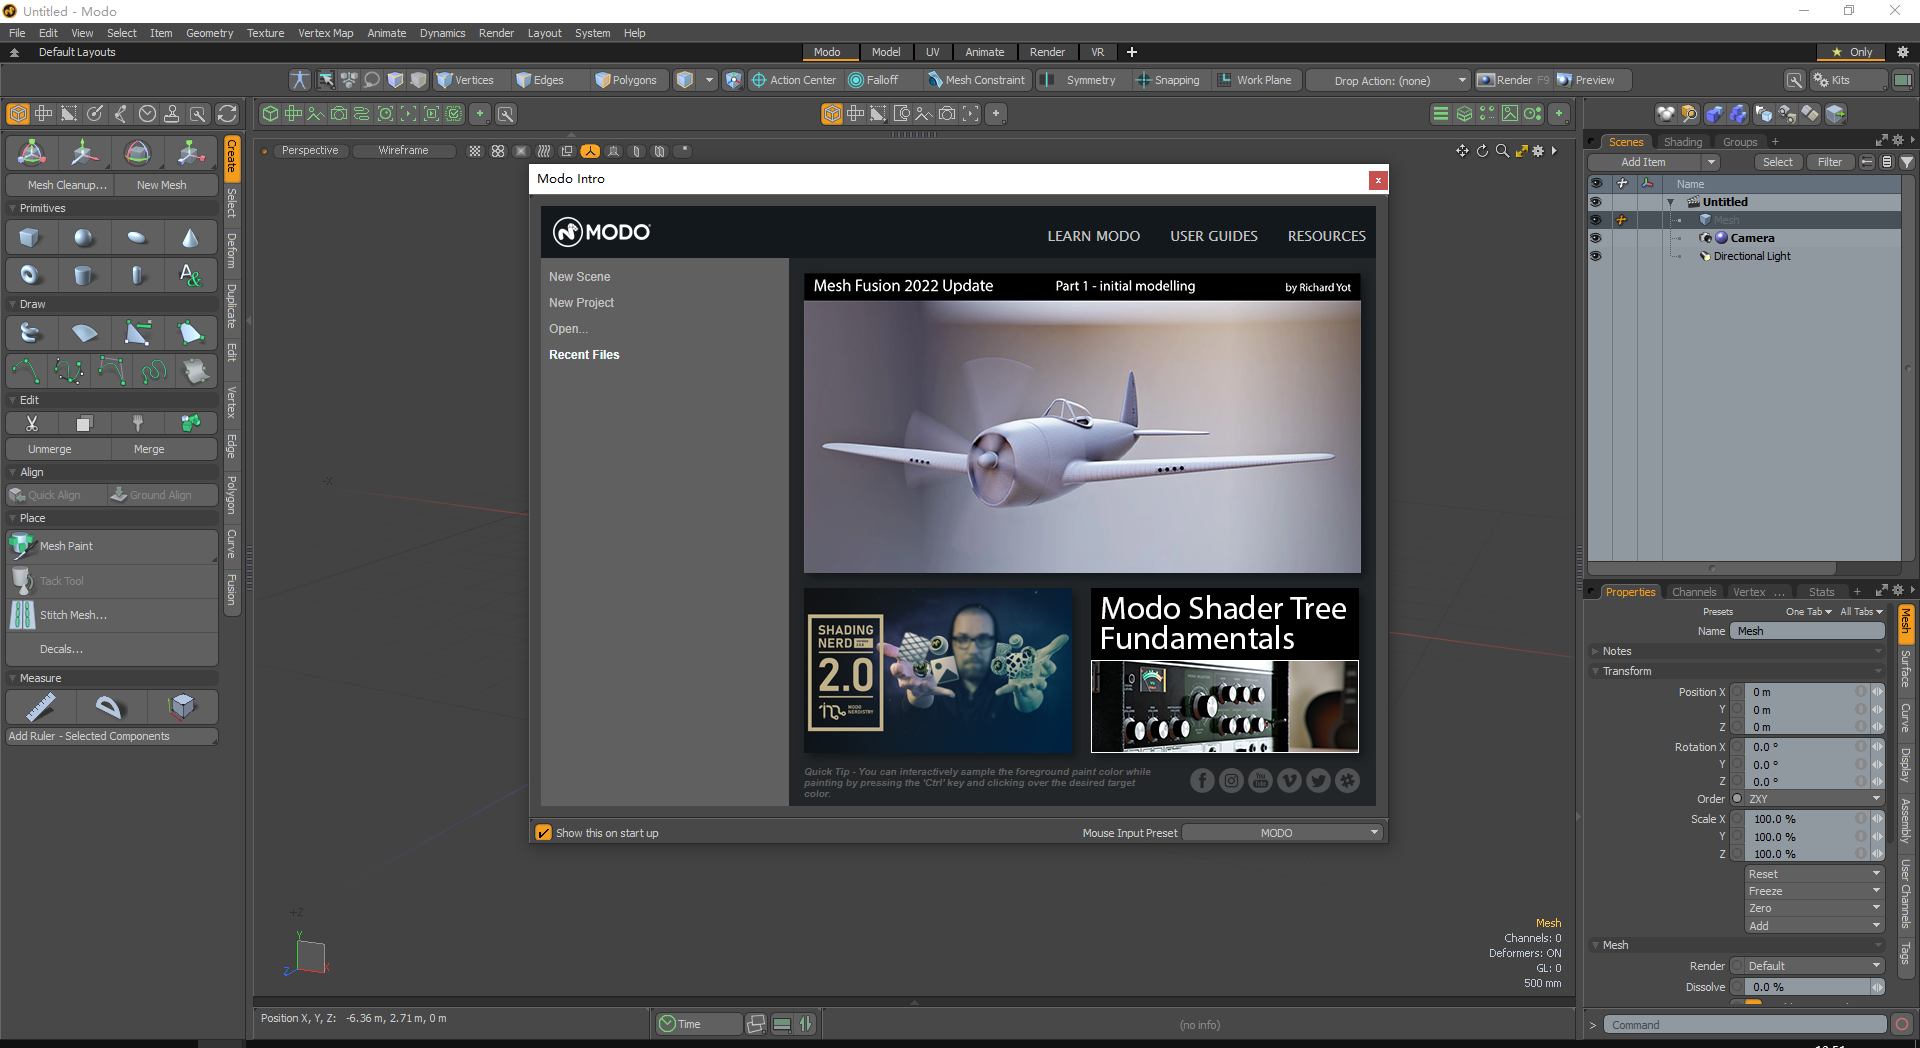Viewport: 1920px width, 1048px height.
Task: Select the Torus primitive tool
Action: coord(30,274)
